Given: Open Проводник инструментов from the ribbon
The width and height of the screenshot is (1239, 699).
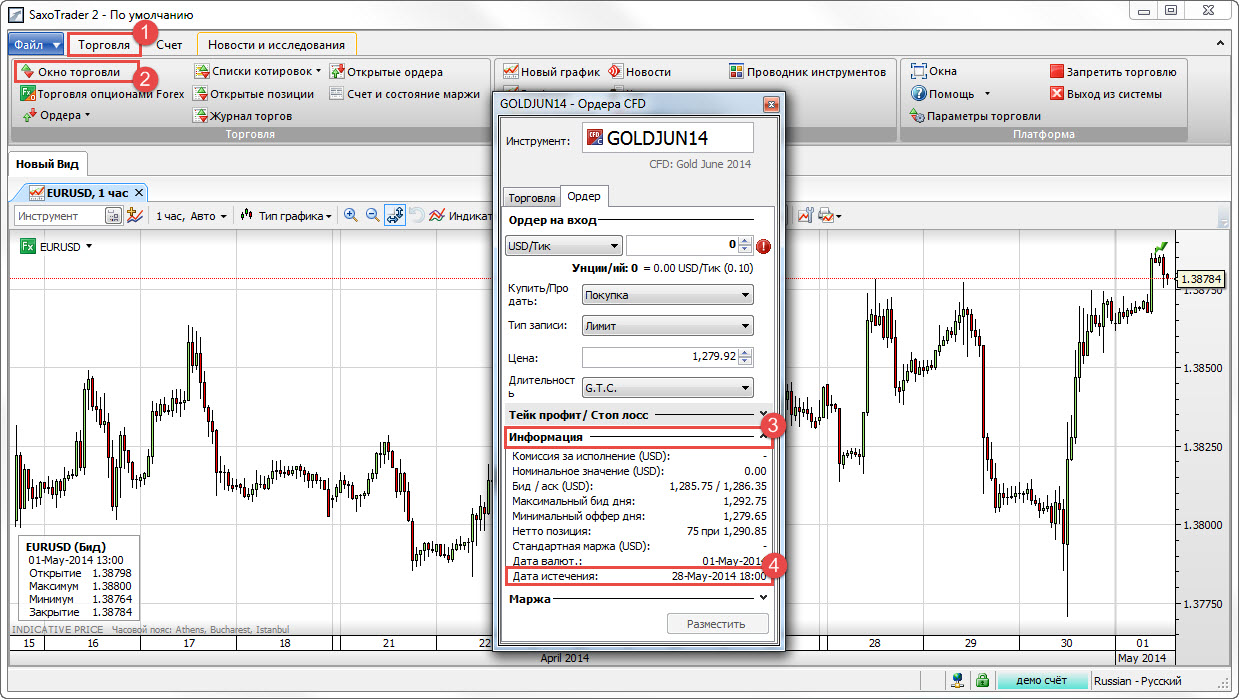Looking at the screenshot, I should (807, 72).
